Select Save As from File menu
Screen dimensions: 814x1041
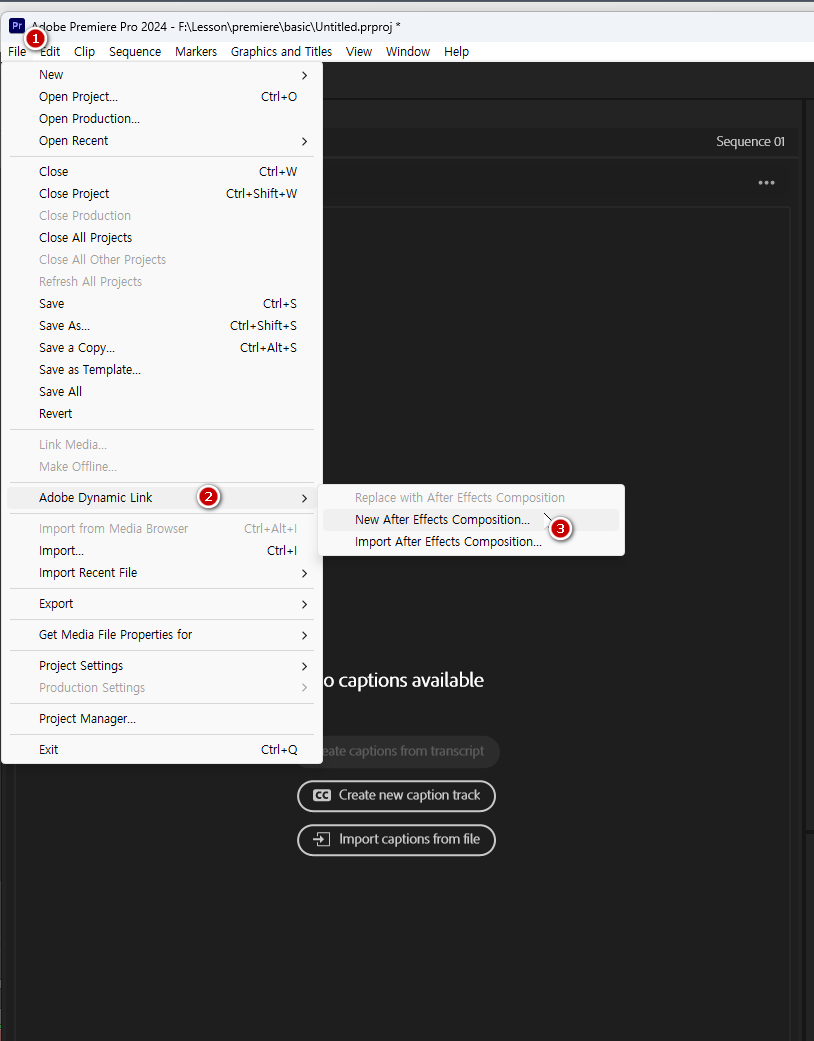pos(64,326)
